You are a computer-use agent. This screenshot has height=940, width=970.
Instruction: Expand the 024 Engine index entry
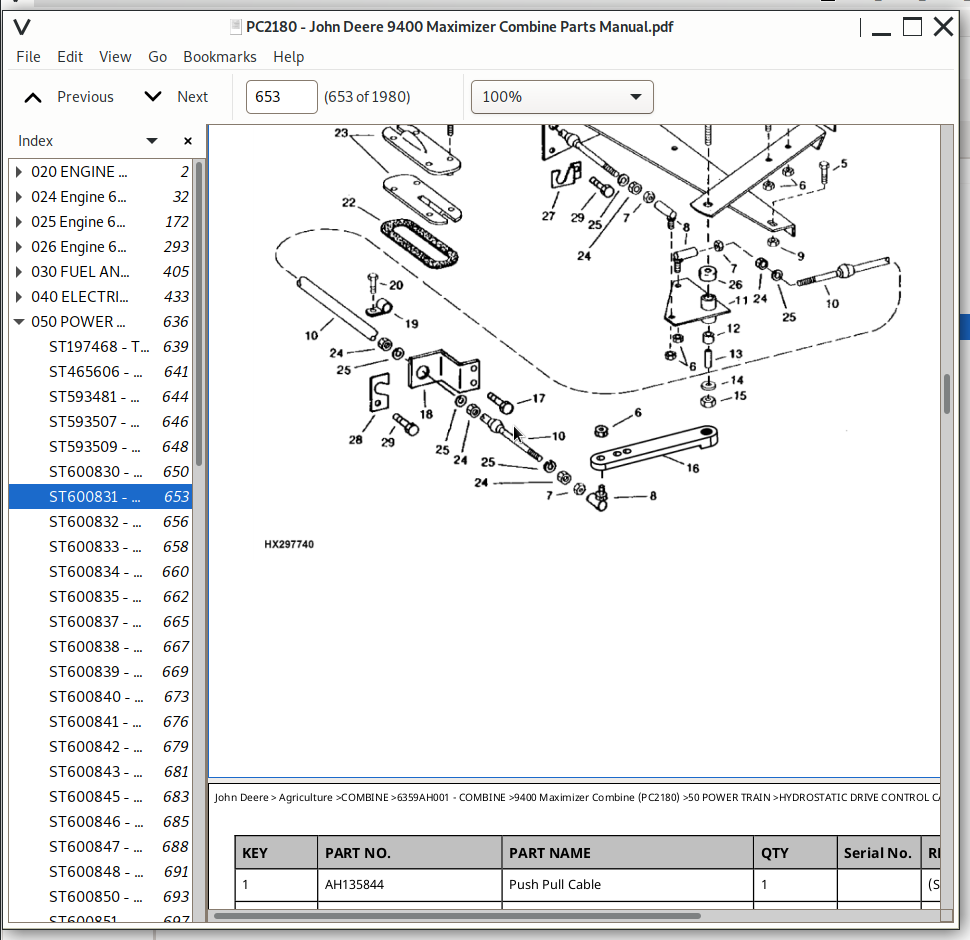[19, 197]
